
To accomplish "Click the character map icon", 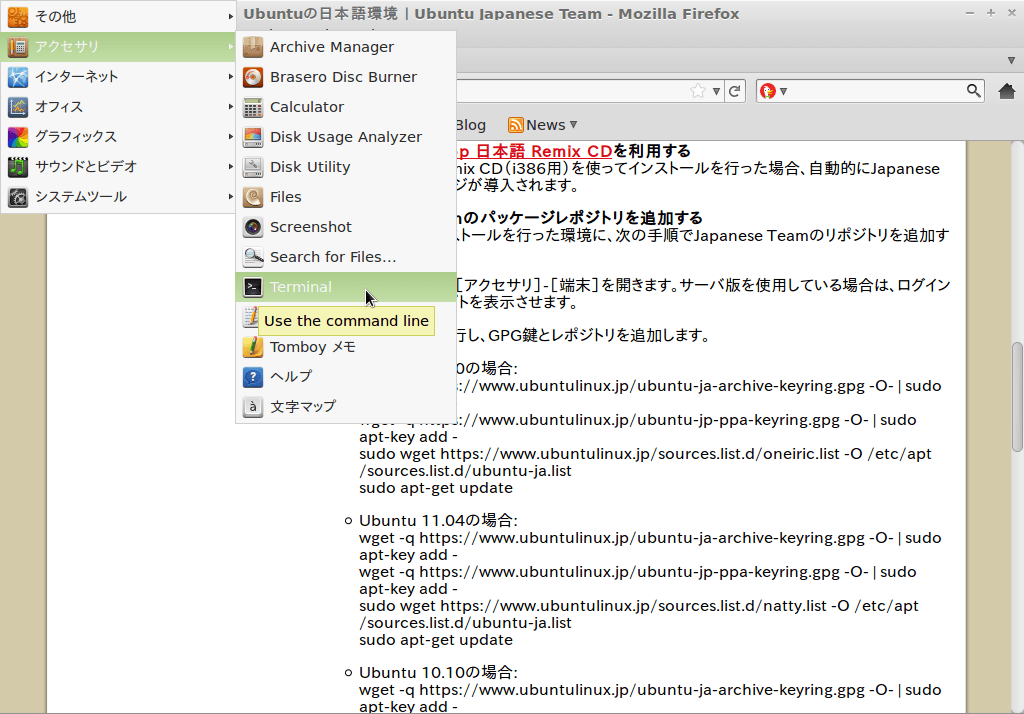I will point(253,407).
